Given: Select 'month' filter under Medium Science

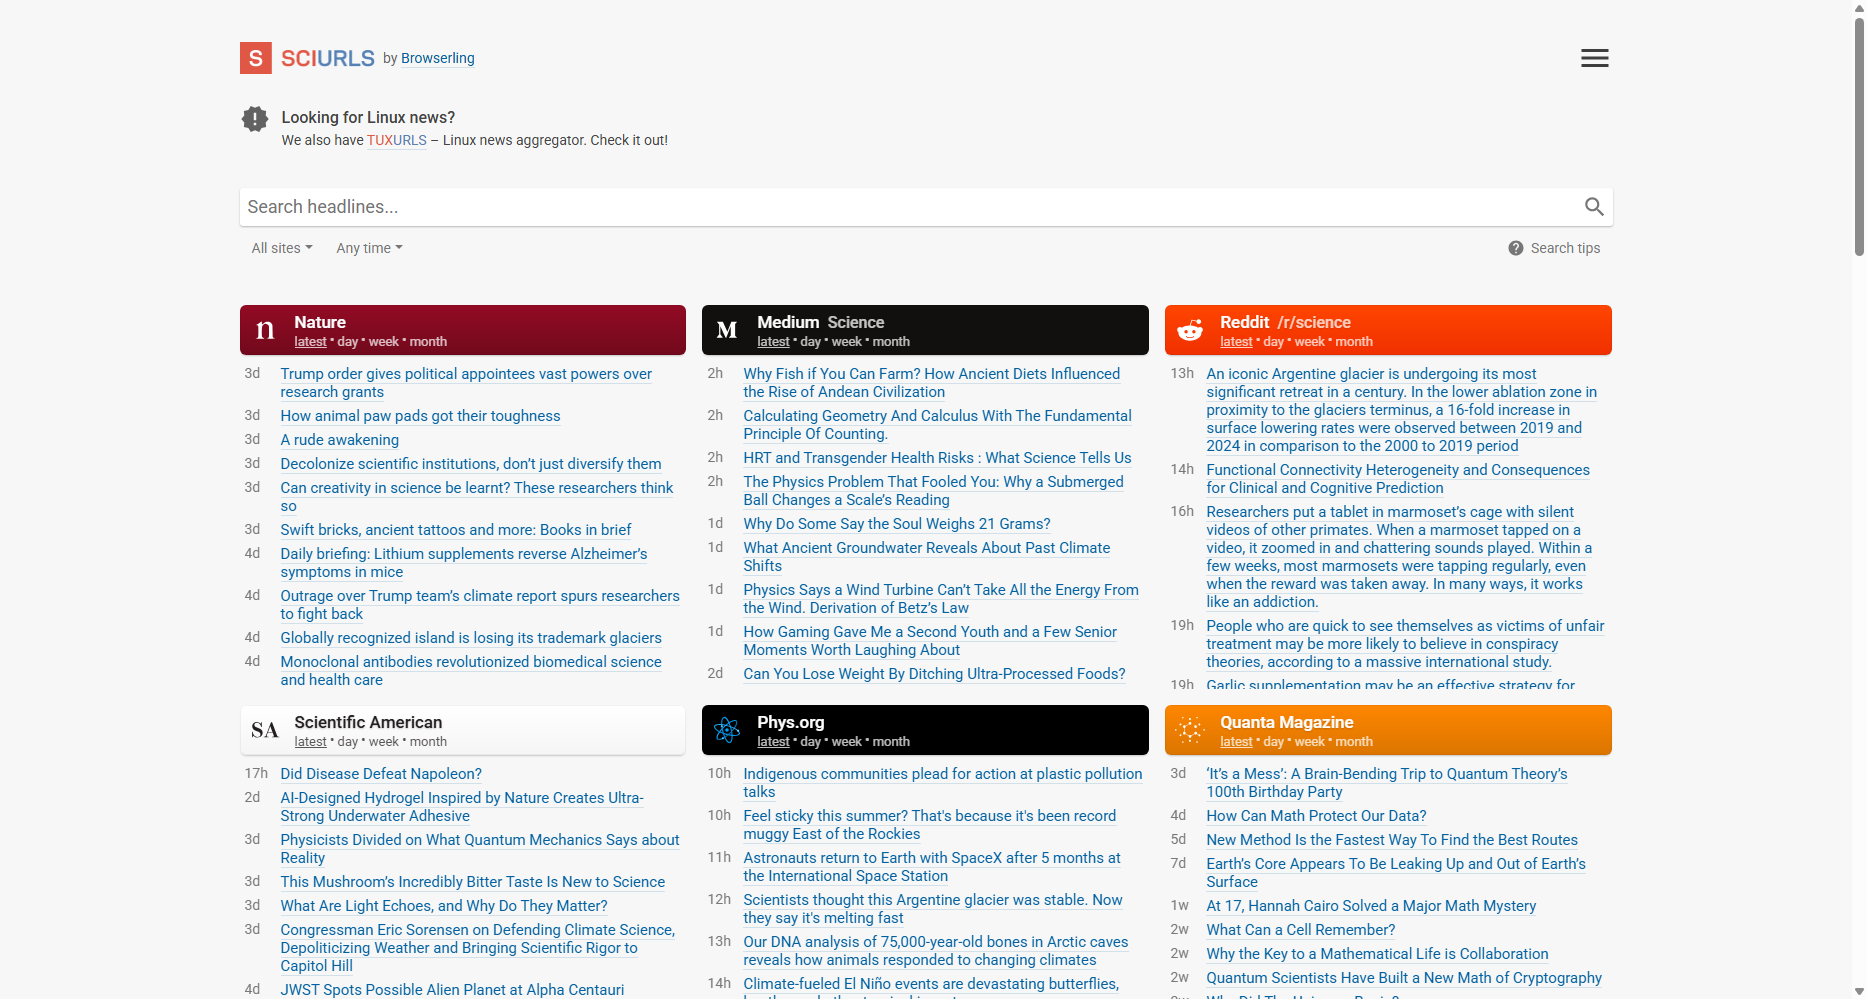Looking at the screenshot, I should [x=891, y=342].
